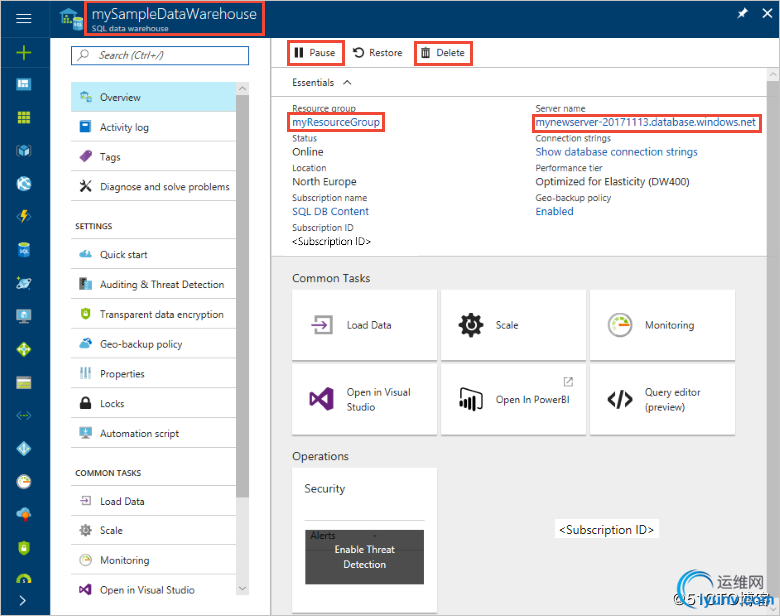Screen dimensions: 780x616
Task: Open the Load balancers diamond icon
Action: (23, 349)
